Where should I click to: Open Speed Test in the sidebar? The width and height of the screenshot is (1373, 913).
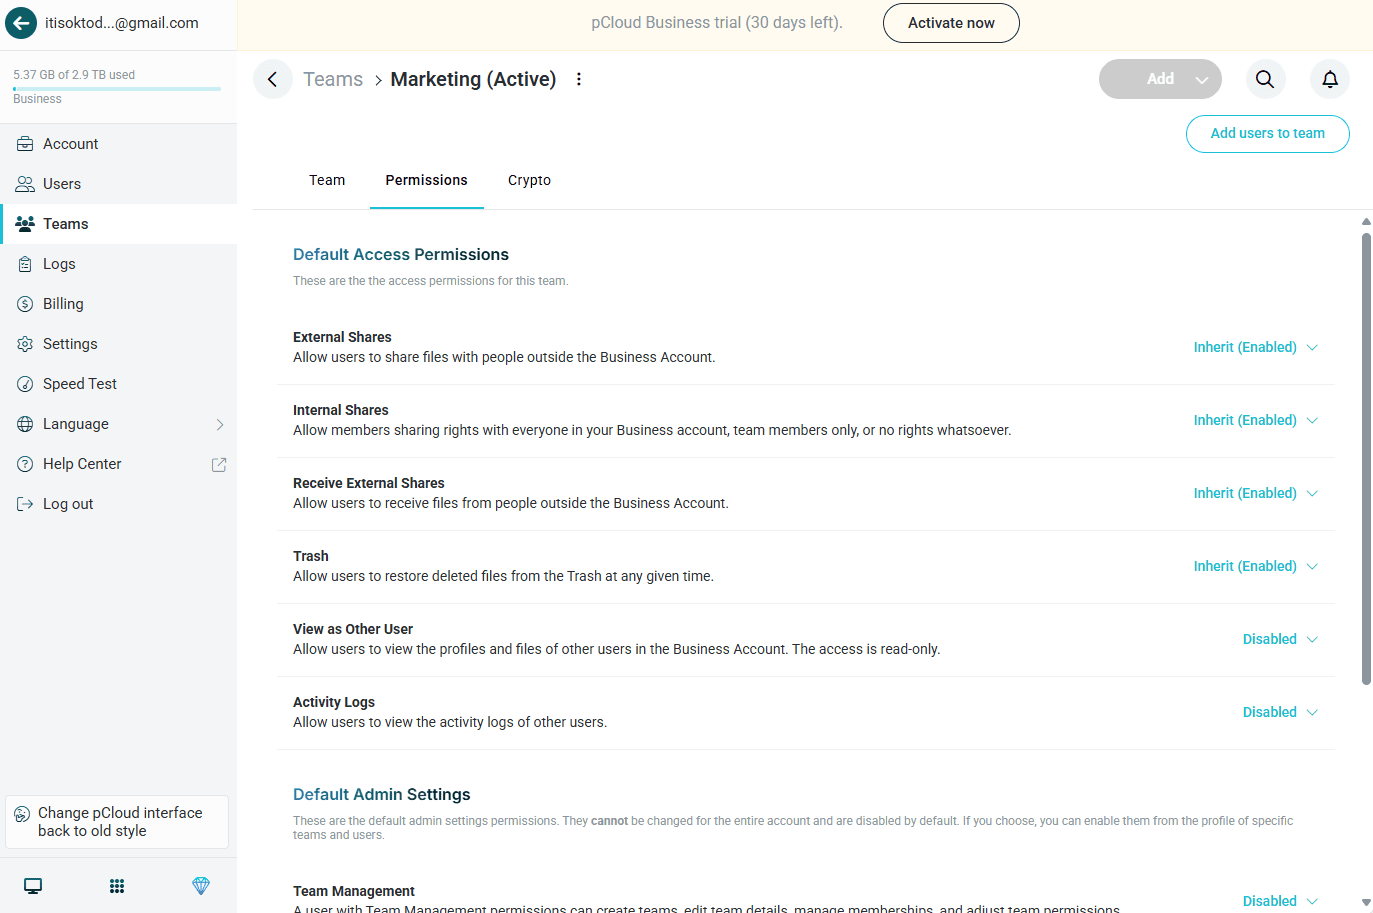pos(118,384)
